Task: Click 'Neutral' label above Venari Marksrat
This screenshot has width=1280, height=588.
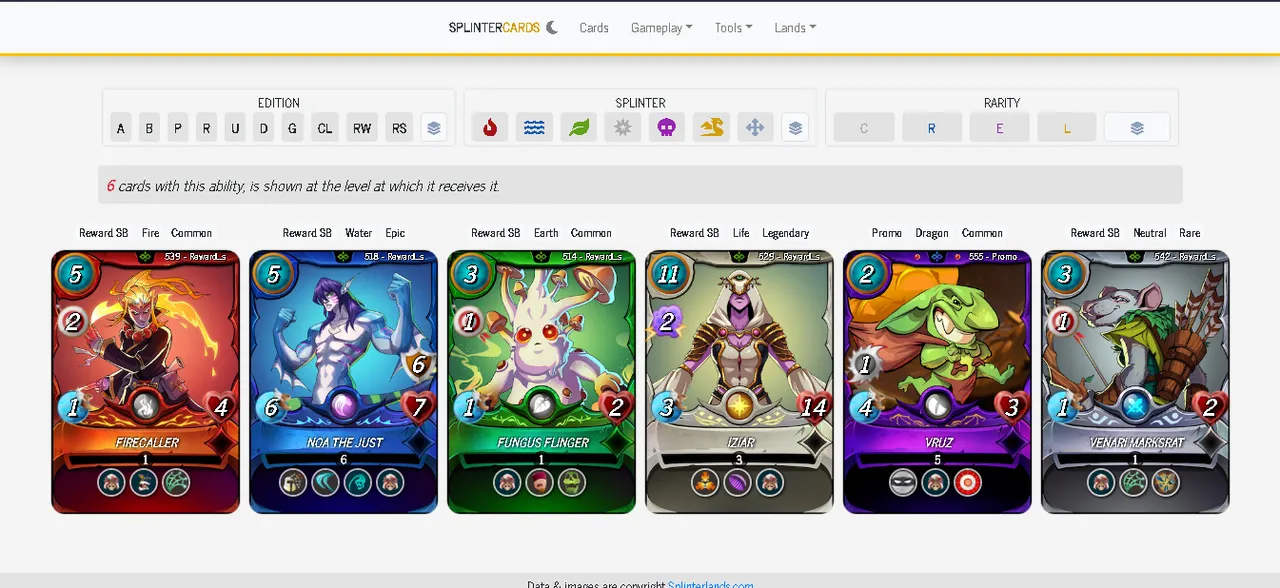Action: pyautogui.click(x=1150, y=233)
